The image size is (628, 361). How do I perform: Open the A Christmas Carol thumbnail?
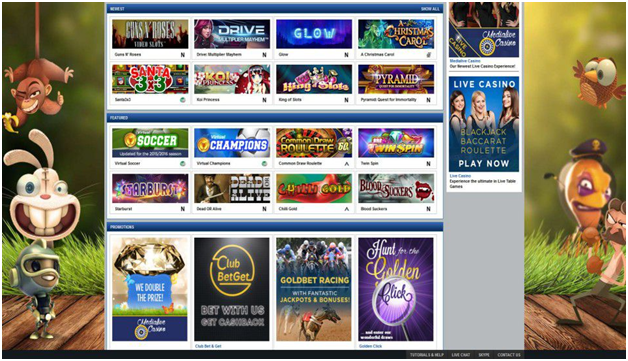pyautogui.click(x=396, y=34)
